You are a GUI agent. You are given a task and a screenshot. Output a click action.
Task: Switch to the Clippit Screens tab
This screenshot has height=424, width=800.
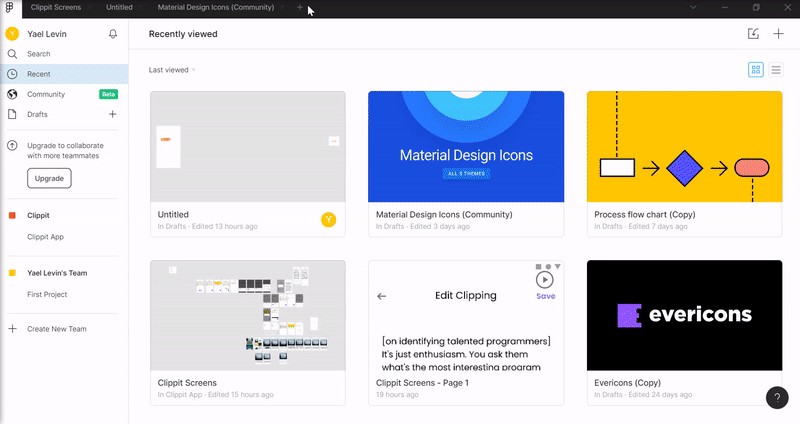coord(56,8)
